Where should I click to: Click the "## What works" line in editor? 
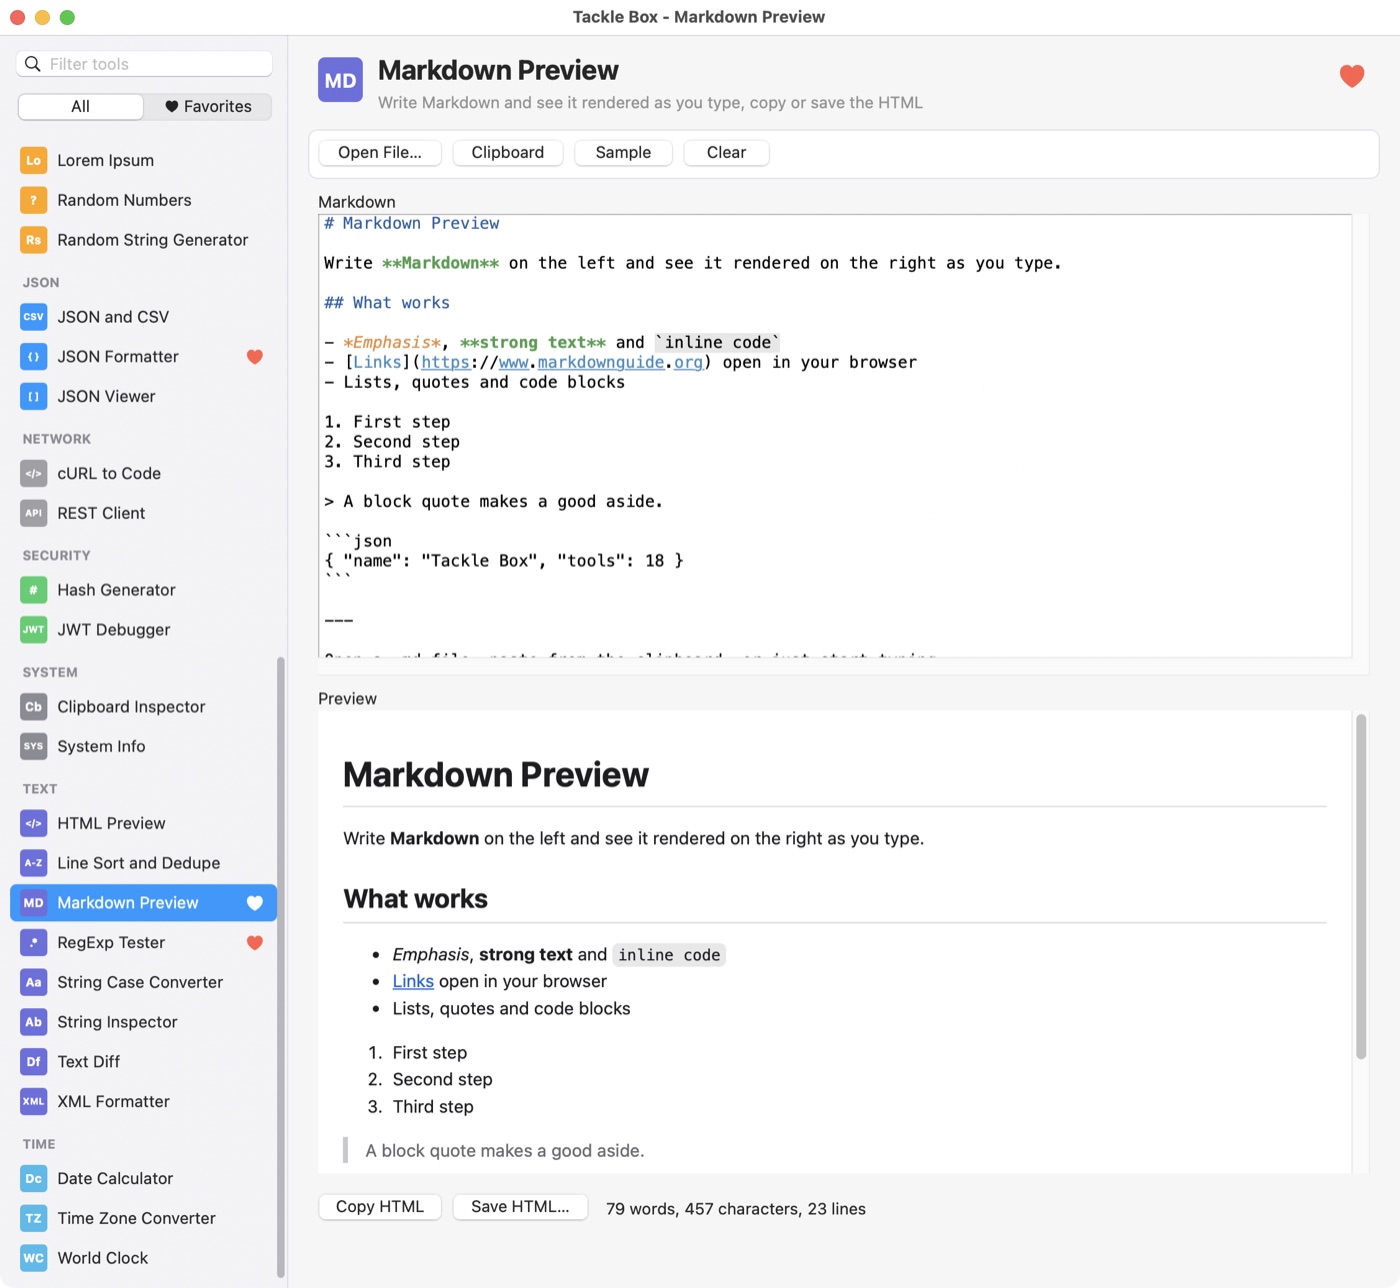click(x=387, y=303)
